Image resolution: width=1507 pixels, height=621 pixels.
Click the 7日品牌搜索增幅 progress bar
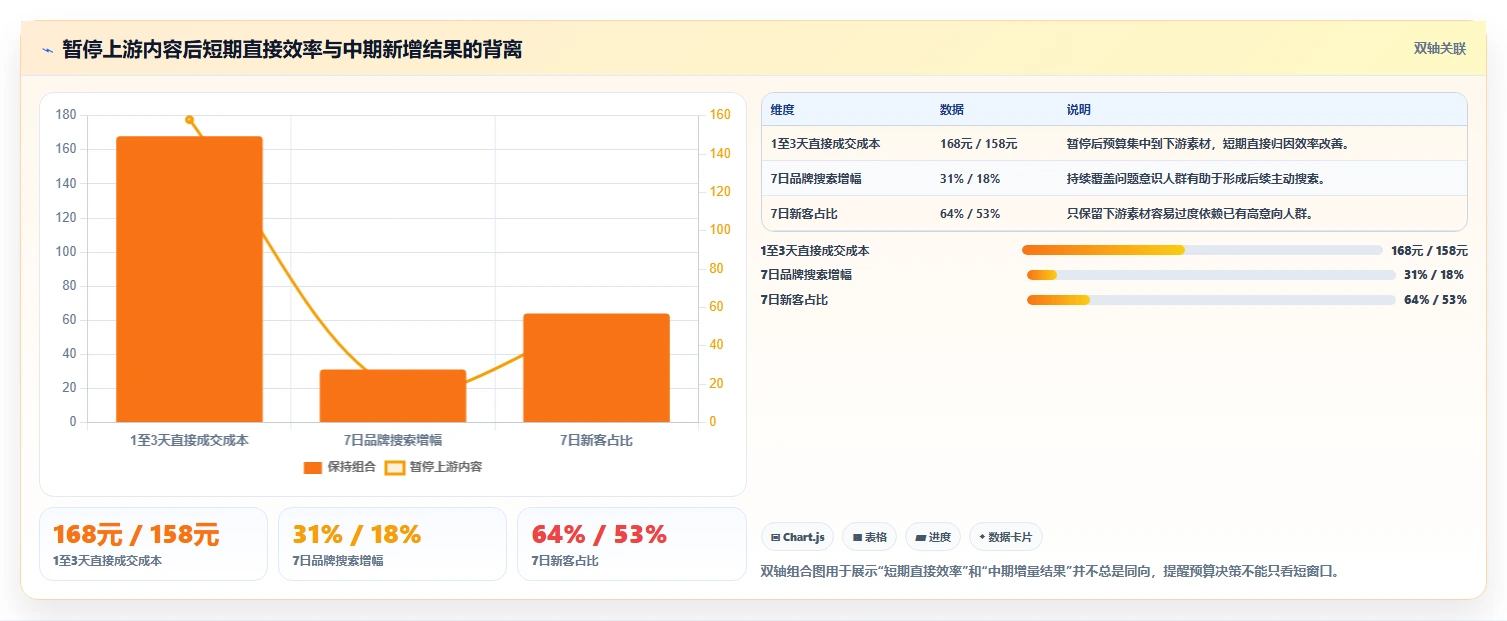tap(1211, 275)
